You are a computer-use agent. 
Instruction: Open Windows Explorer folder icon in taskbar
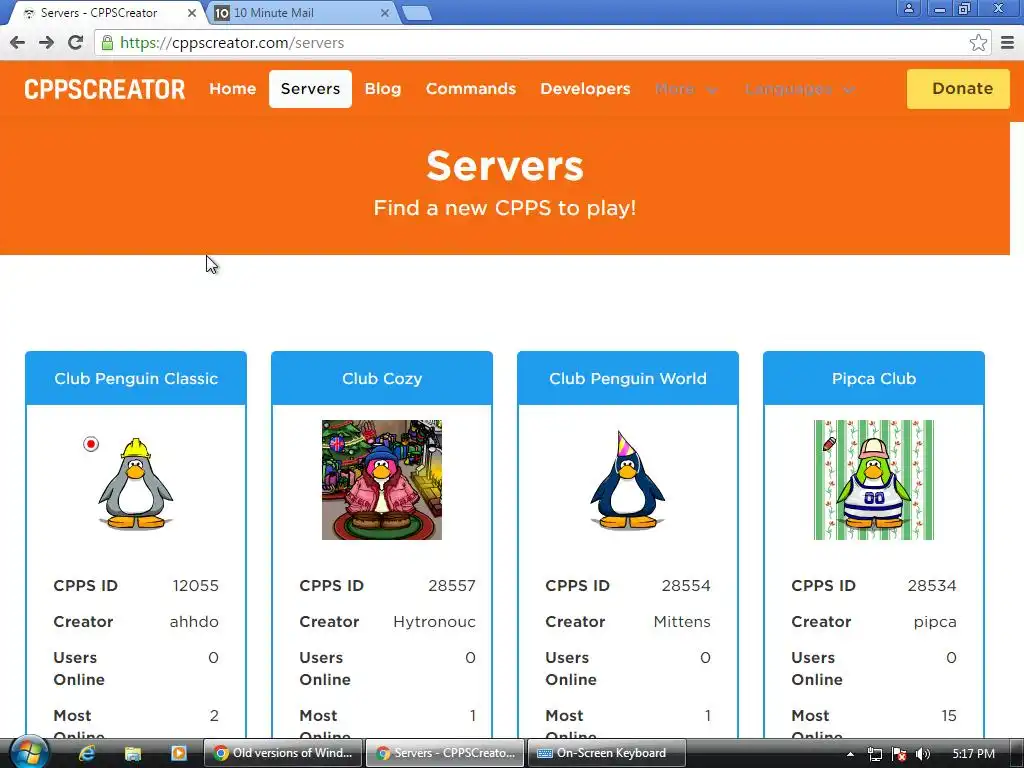coord(133,754)
